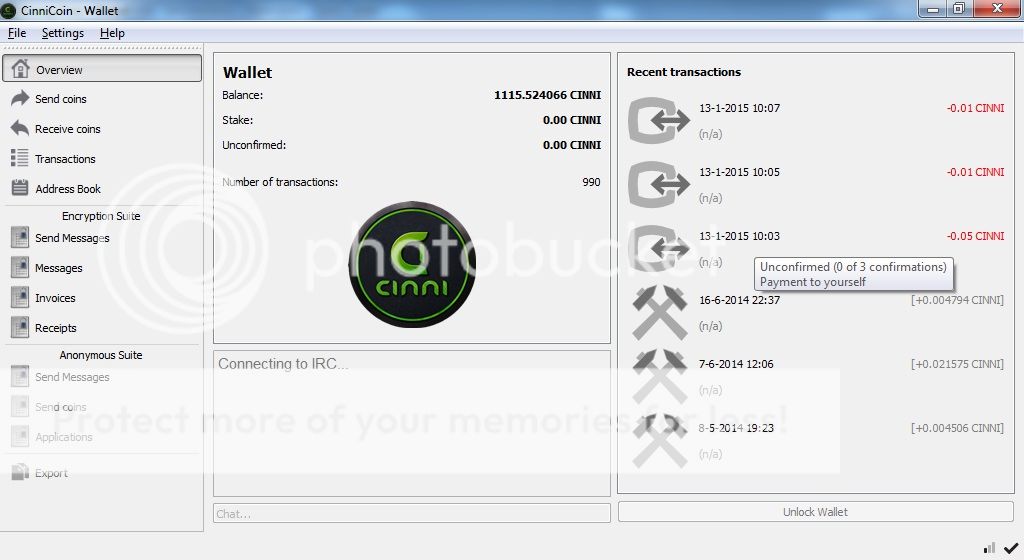Open the Address Book page
This screenshot has height=560, width=1024.
click(102, 189)
